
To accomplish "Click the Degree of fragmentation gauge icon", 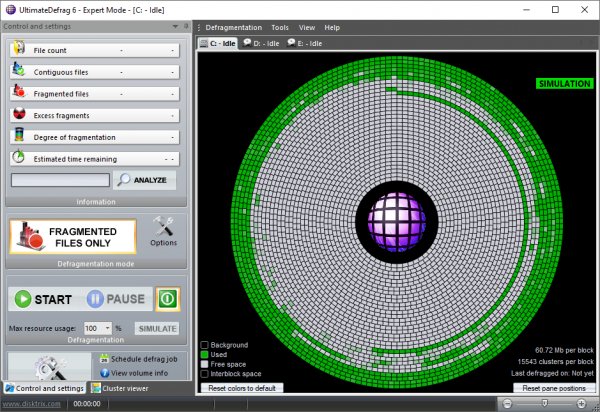I will coord(19,135).
